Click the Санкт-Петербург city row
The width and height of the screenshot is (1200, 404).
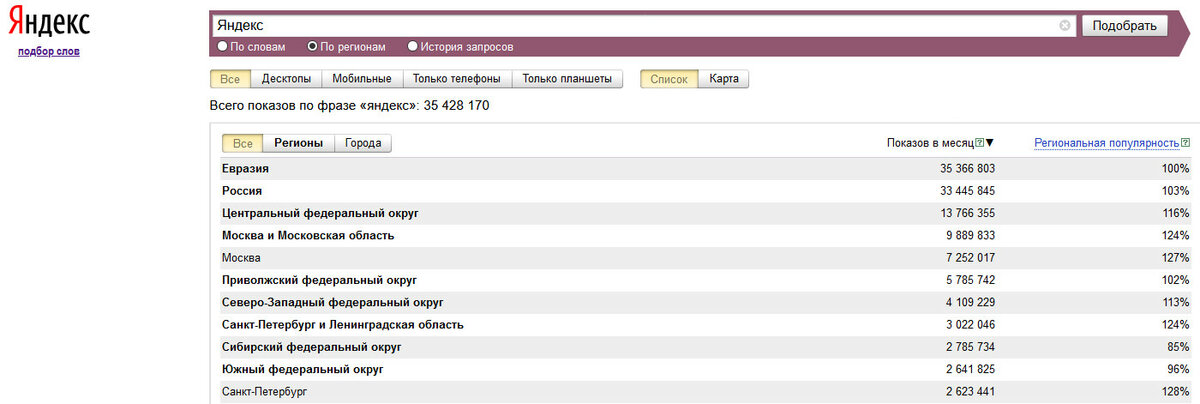(265, 391)
